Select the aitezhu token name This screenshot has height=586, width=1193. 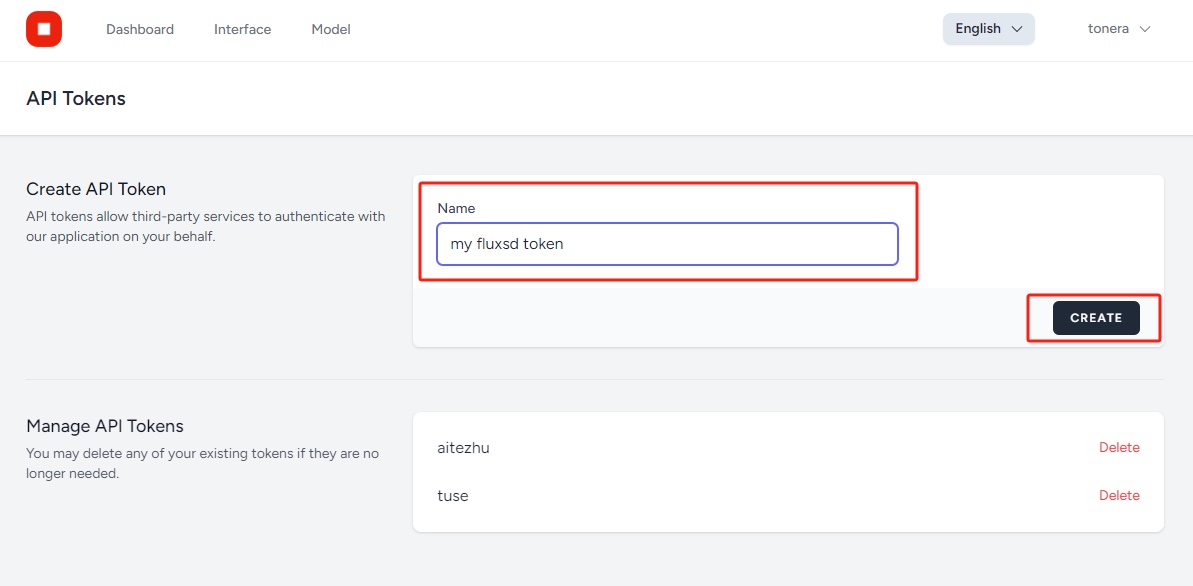click(x=463, y=448)
